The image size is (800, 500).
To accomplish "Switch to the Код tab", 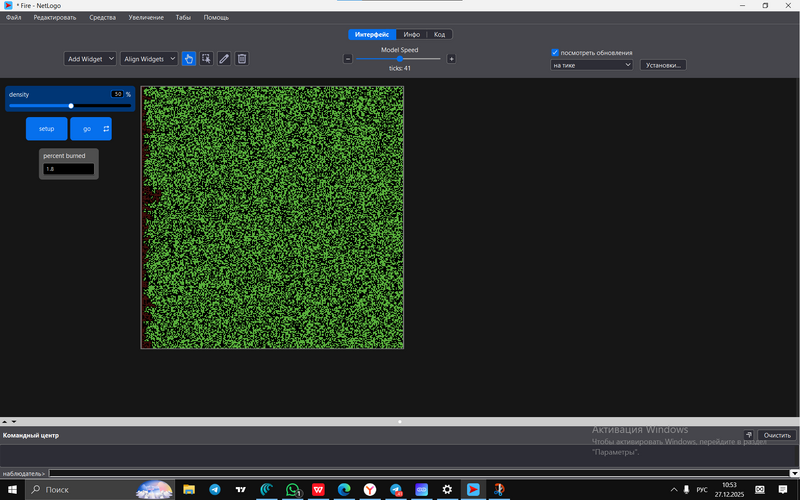I will point(439,34).
